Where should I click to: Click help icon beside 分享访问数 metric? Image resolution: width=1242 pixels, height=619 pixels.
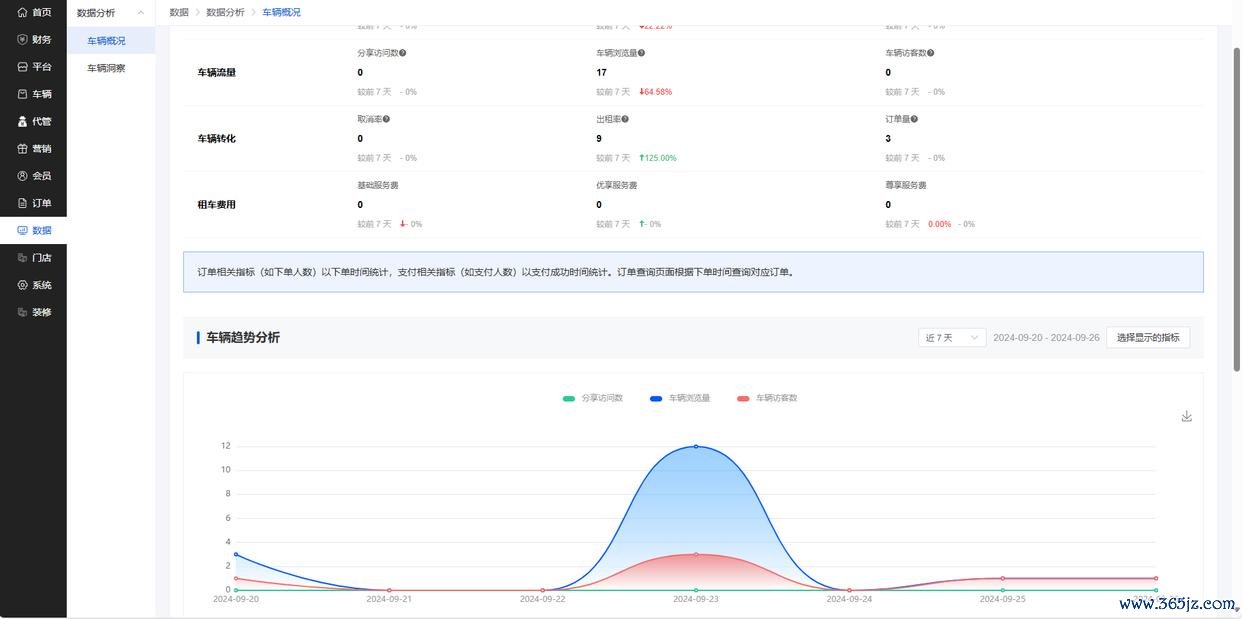[x=403, y=53]
